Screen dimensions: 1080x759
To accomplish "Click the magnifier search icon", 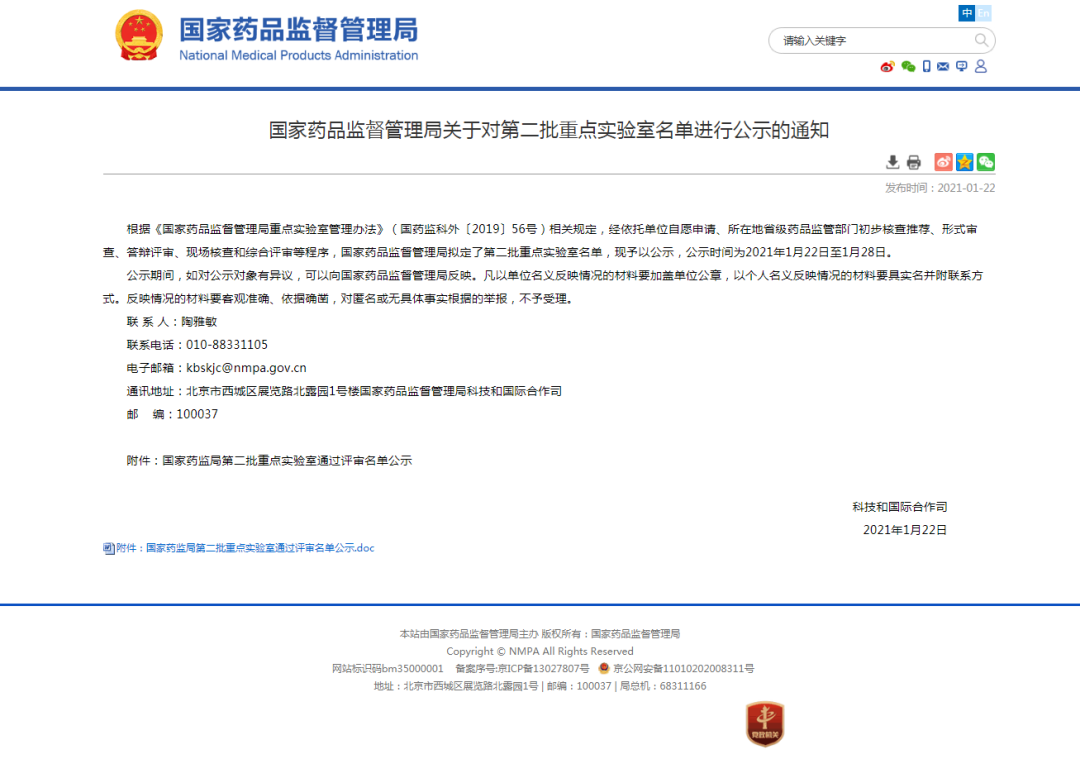I will click(981, 41).
